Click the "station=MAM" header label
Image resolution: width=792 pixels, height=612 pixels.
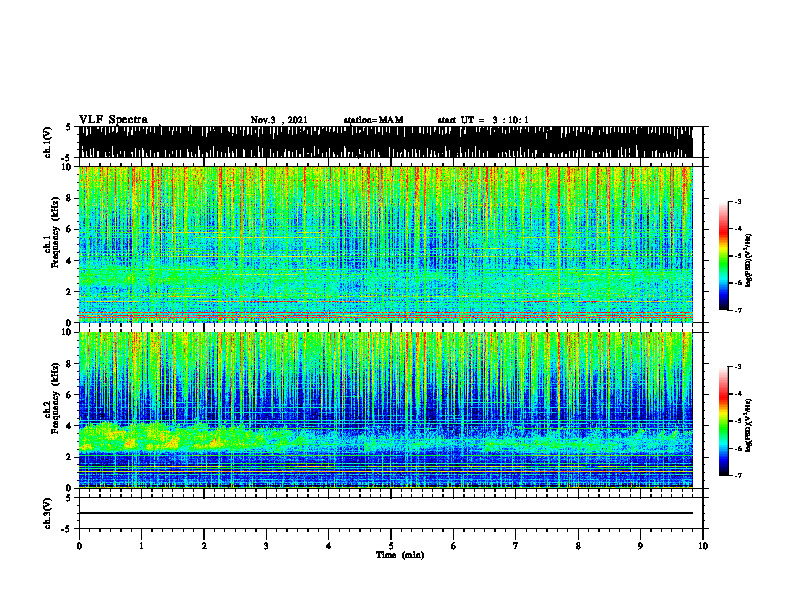pyautogui.click(x=373, y=120)
